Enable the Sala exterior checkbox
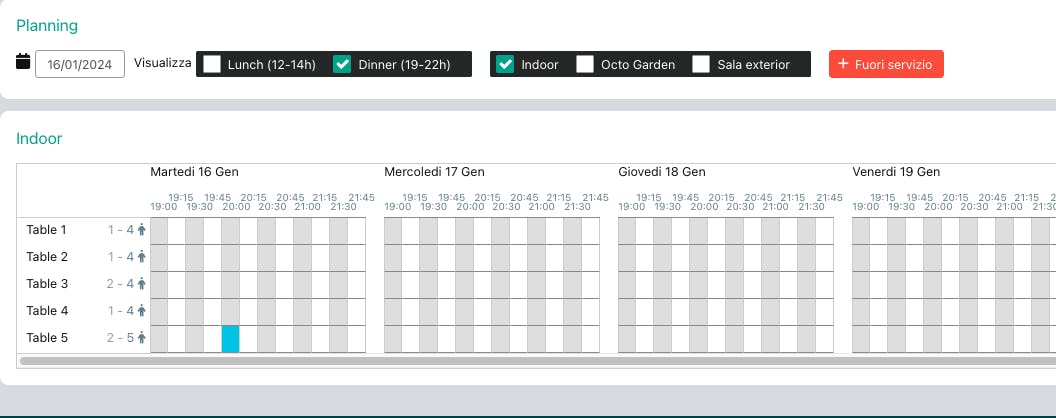This screenshot has height=418, width=1056. [x=702, y=64]
